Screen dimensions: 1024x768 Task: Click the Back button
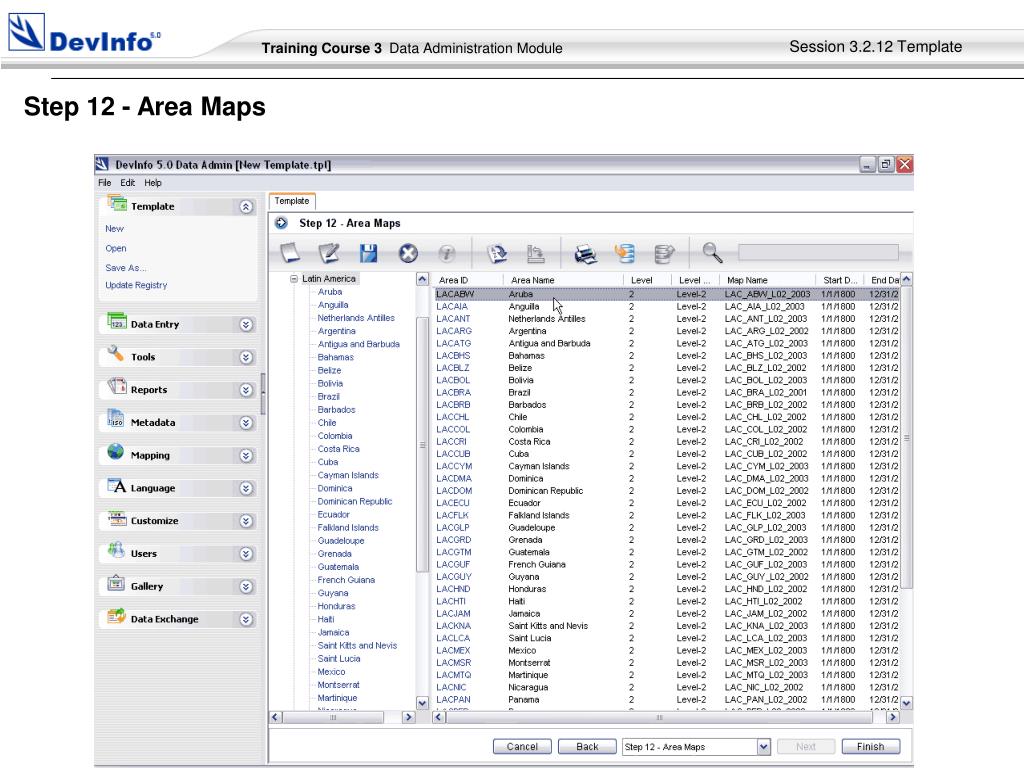(x=587, y=746)
